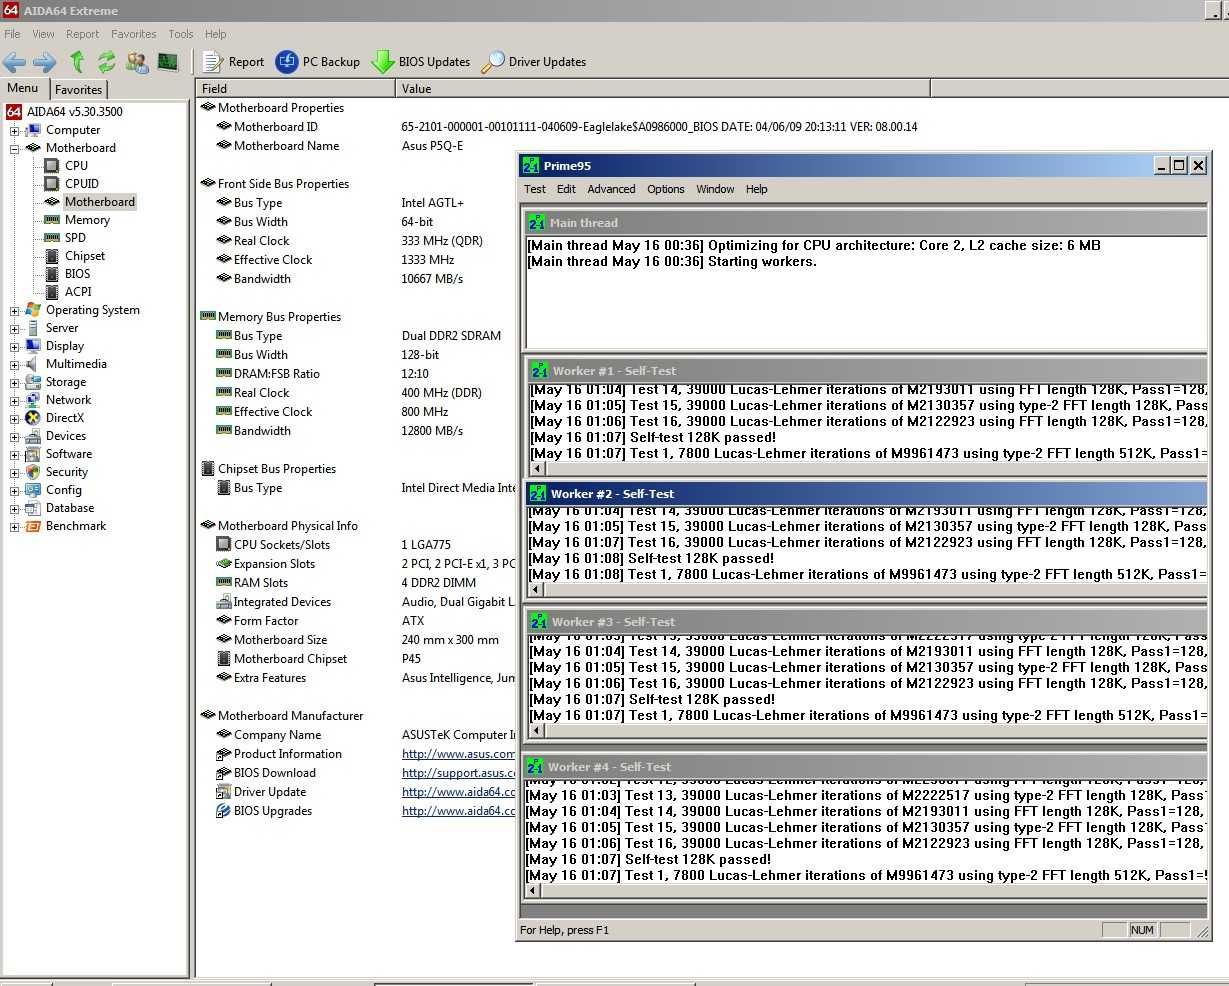Collapse the Motherboard tree node

point(15,148)
